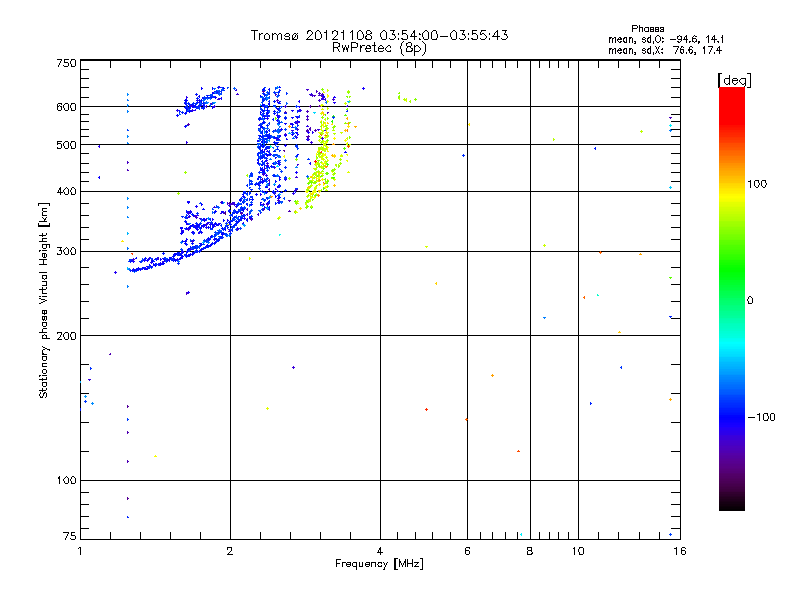Click the x-axis tick label "16"
The image size is (800, 600).
click(x=680, y=551)
